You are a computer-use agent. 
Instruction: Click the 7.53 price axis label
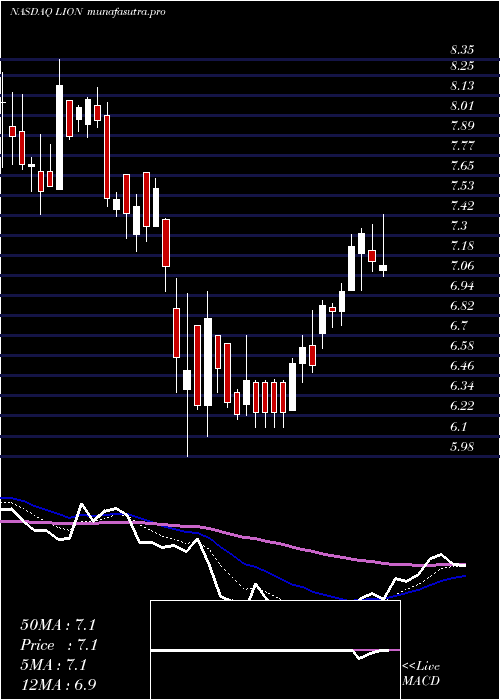click(462, 185)
